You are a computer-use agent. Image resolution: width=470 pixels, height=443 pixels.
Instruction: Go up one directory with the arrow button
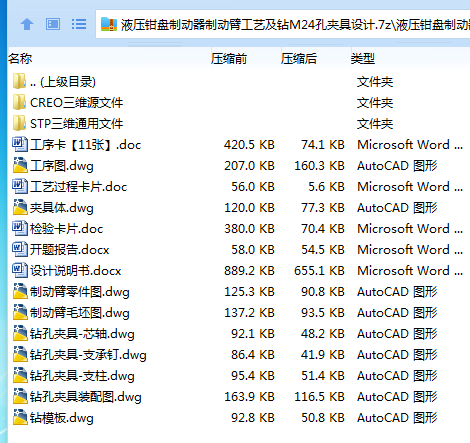point(27,24)
